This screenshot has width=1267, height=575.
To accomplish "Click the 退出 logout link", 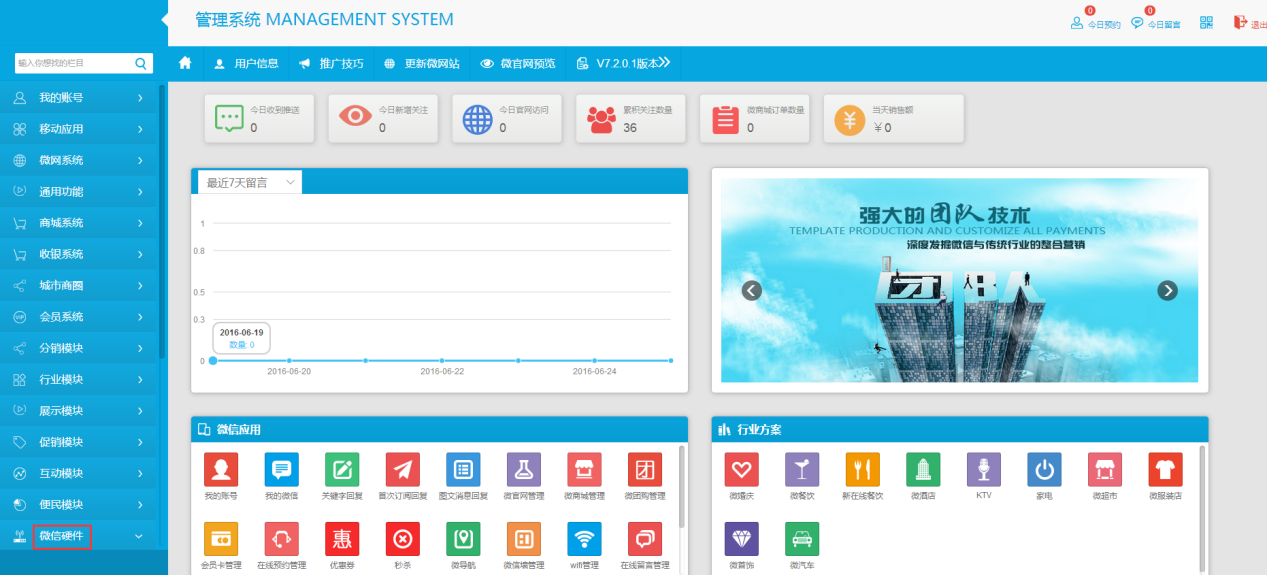I will pyautogui.click(x=1249, y=23).
